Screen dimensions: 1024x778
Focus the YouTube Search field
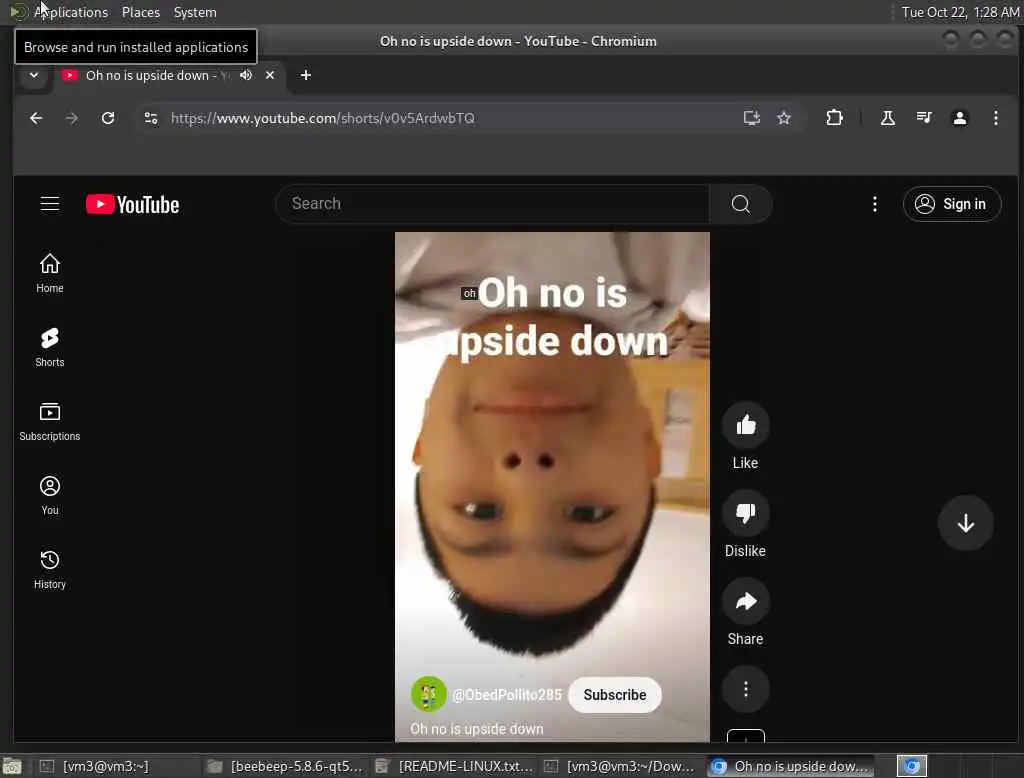pyautogui.click(x=492, y=204)
